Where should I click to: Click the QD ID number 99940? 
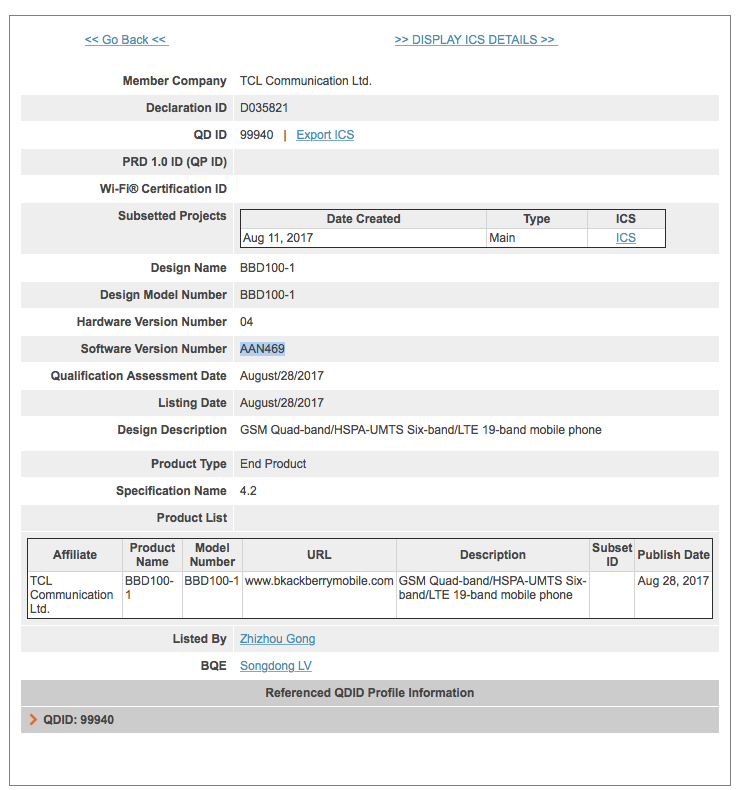pyautogui.click(x=256, y=135)
